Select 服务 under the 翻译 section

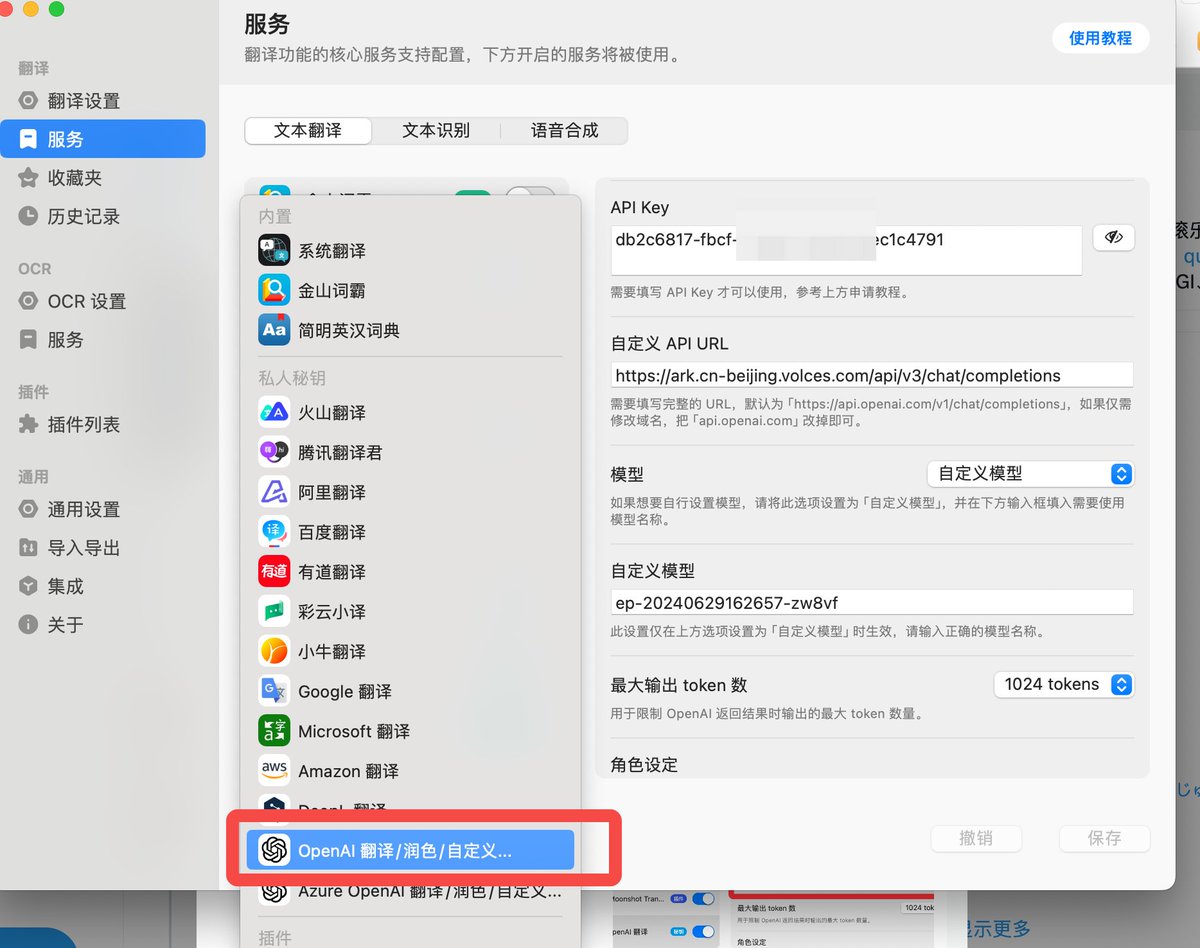(x=102, y=139)
